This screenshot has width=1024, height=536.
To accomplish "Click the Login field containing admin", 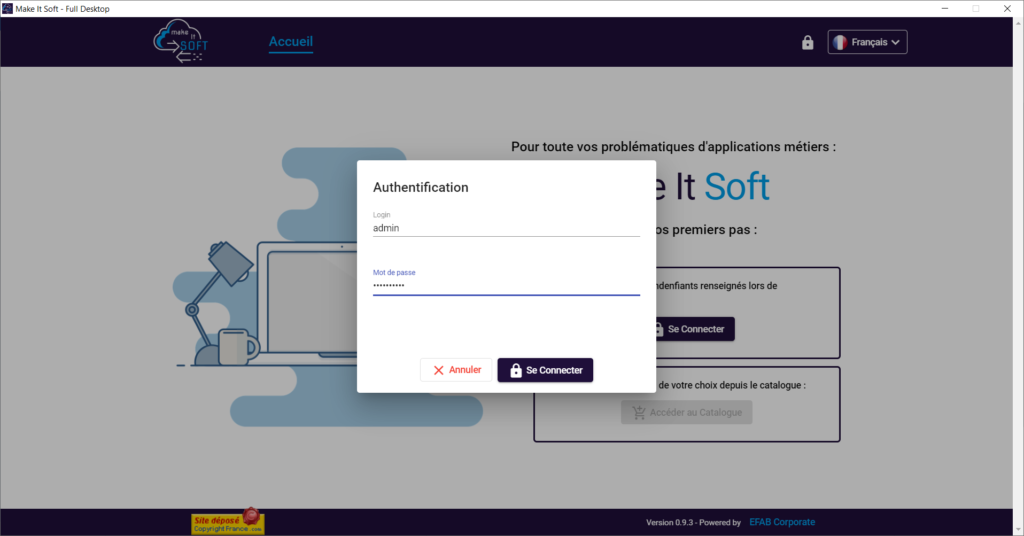I will (506, 228).
